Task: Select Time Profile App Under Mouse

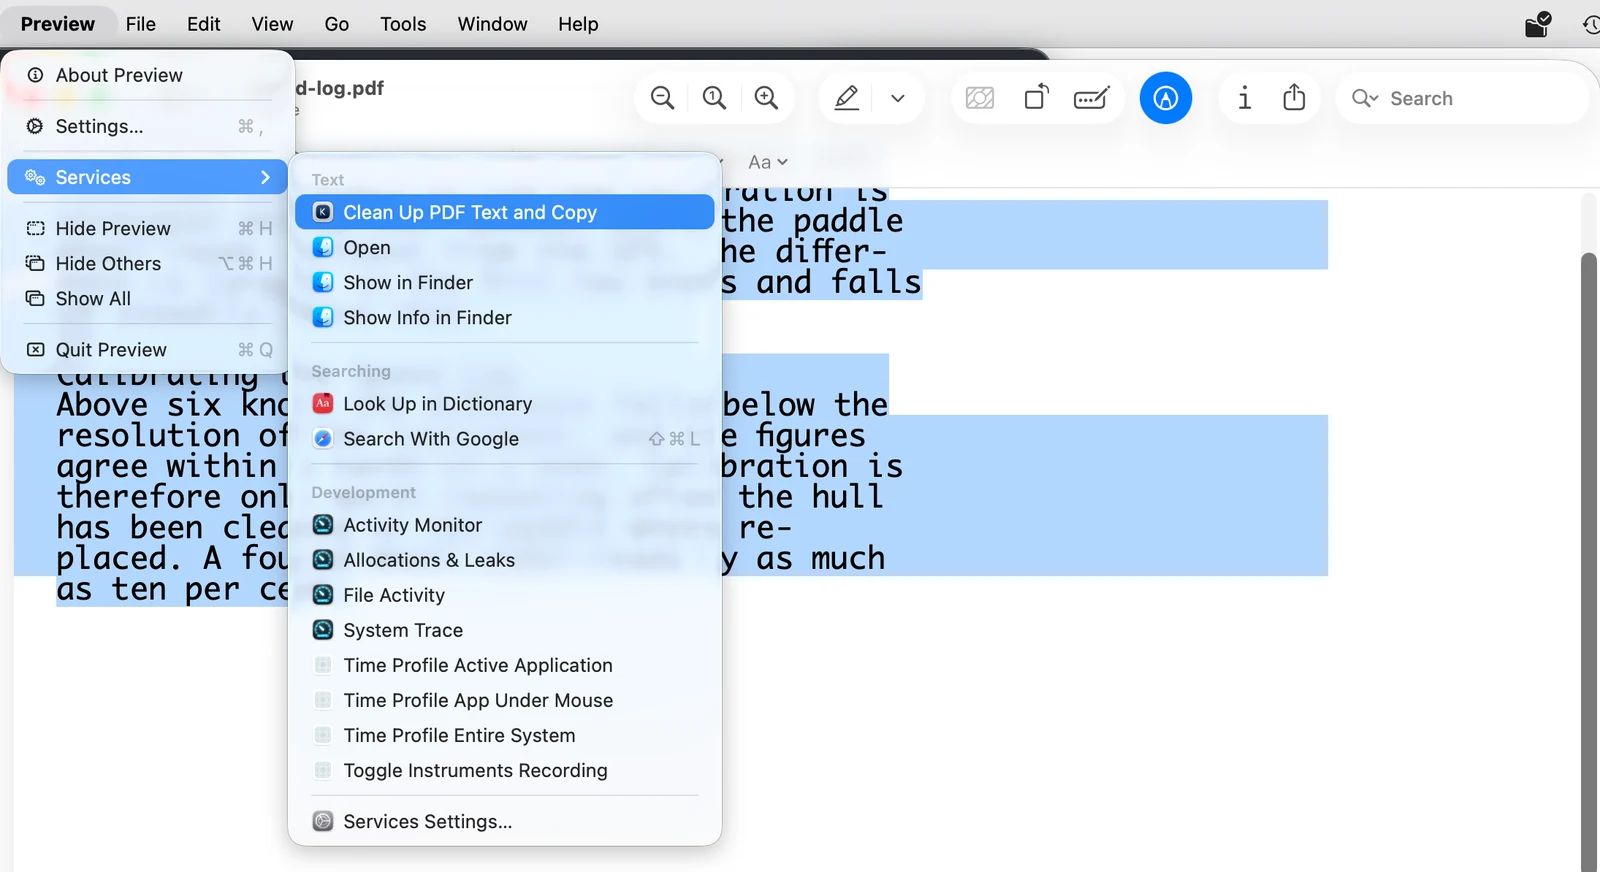Action: tap(505, 700)
